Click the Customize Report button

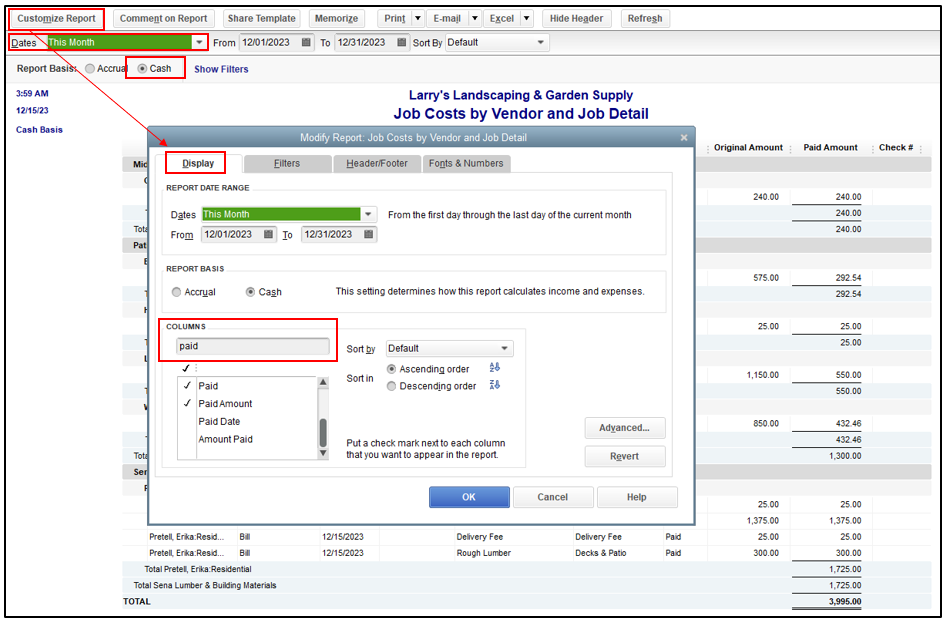(56, 19)
